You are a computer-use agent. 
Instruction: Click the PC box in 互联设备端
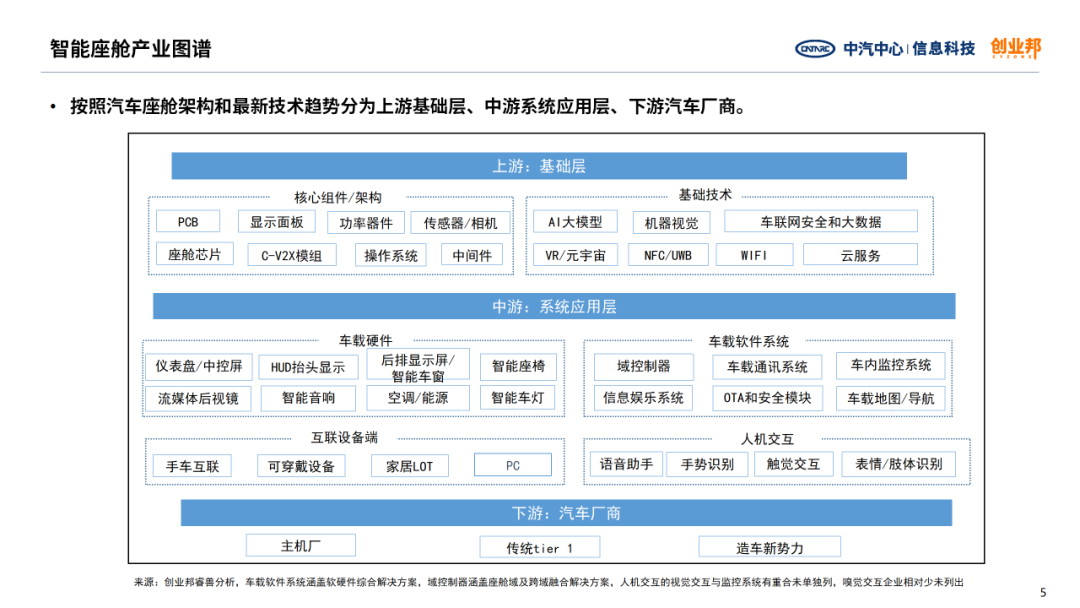coord(512,465)
